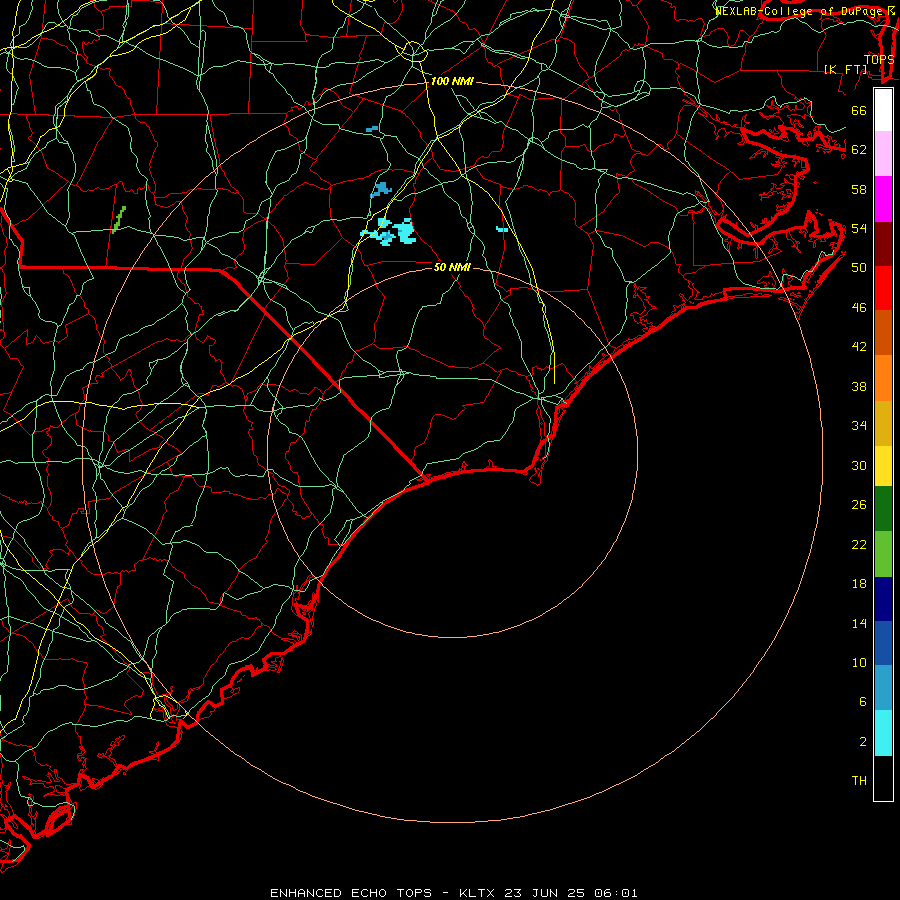The width and height of the screenshot is (900, 900).
Task: Click legend label "66"
Action: tap(859, 110)
